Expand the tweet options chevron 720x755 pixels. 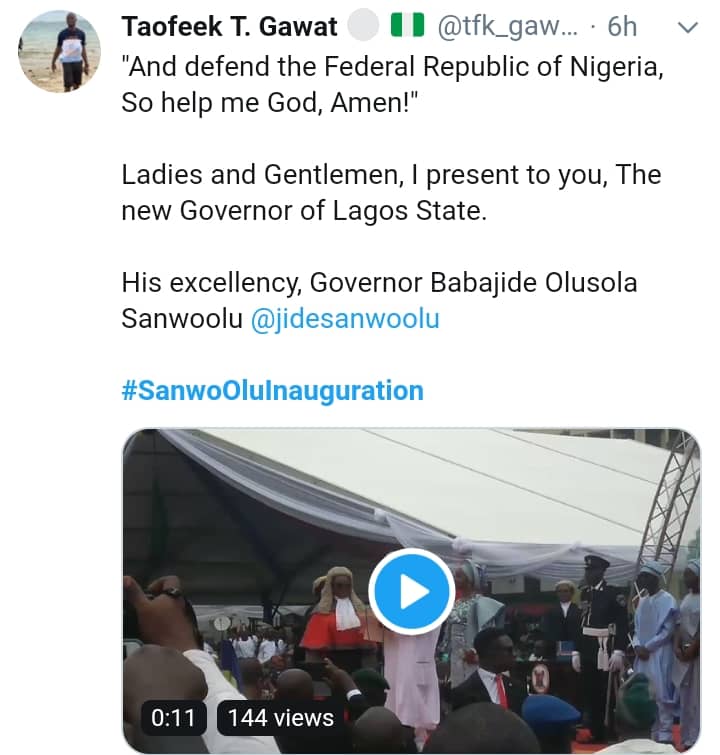coord(687,27)
